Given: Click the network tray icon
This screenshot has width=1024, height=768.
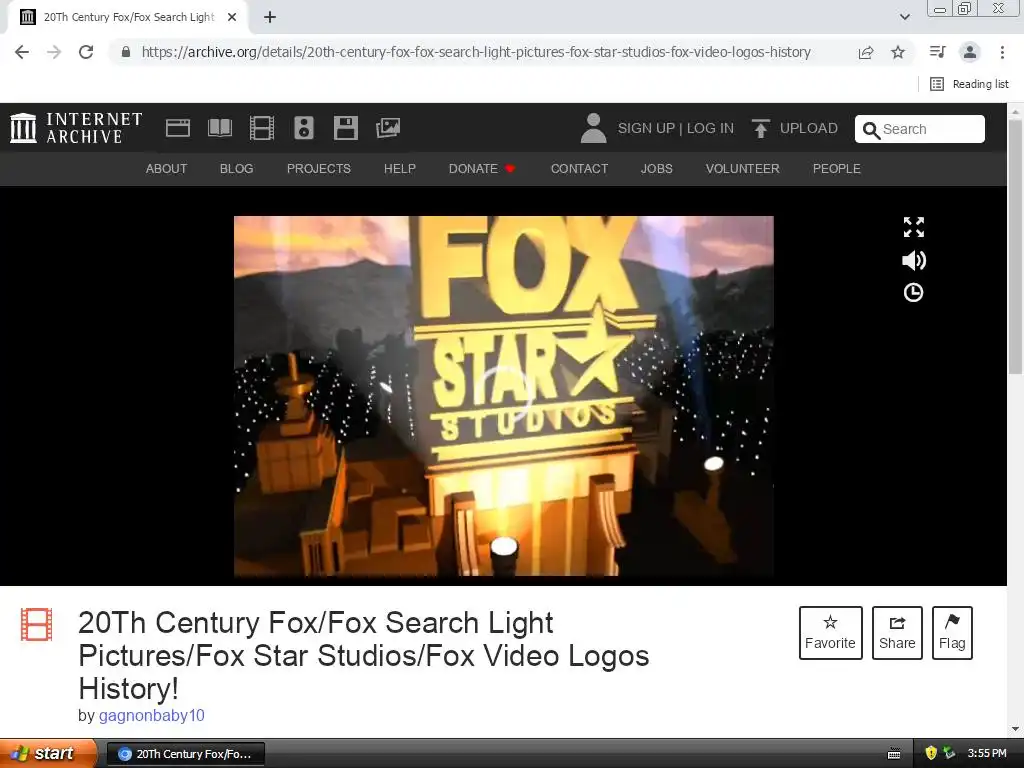Looking at the screenshot, I should coord(949,754).
